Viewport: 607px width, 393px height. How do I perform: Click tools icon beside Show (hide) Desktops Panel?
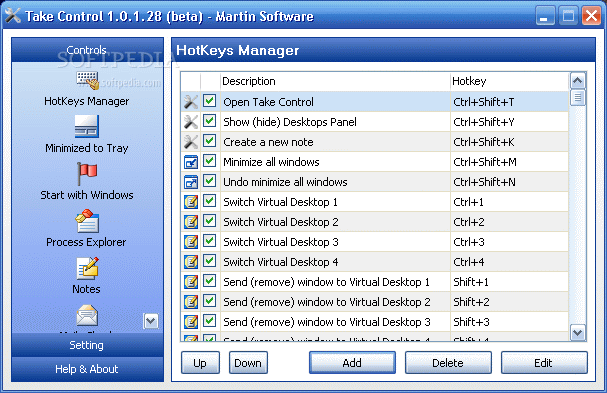190,122
